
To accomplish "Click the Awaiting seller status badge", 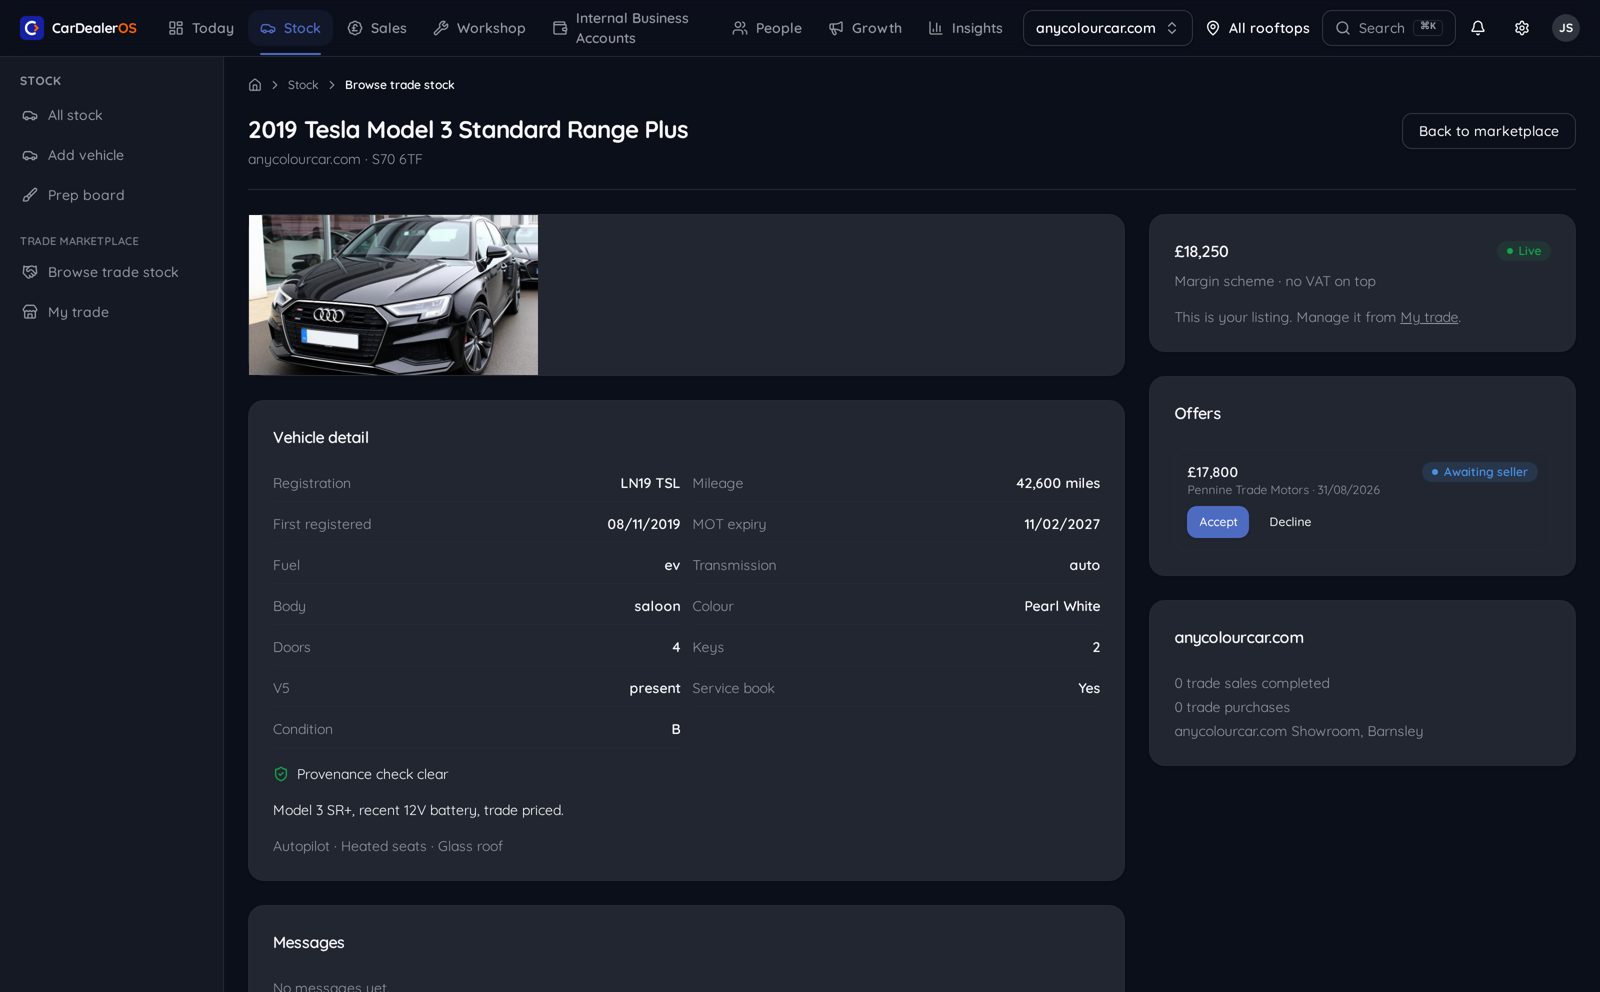I will coord(1479,472).
